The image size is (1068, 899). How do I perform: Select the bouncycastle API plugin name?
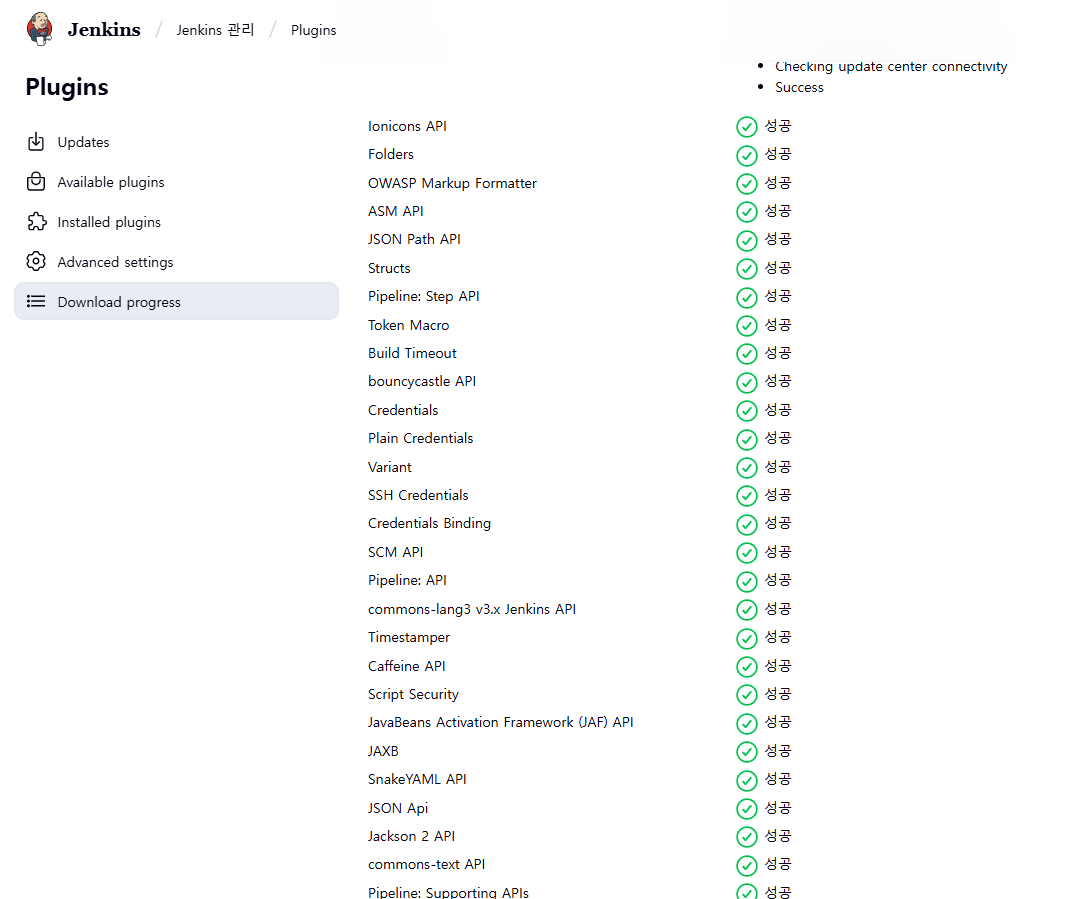[x=422, y=381]
